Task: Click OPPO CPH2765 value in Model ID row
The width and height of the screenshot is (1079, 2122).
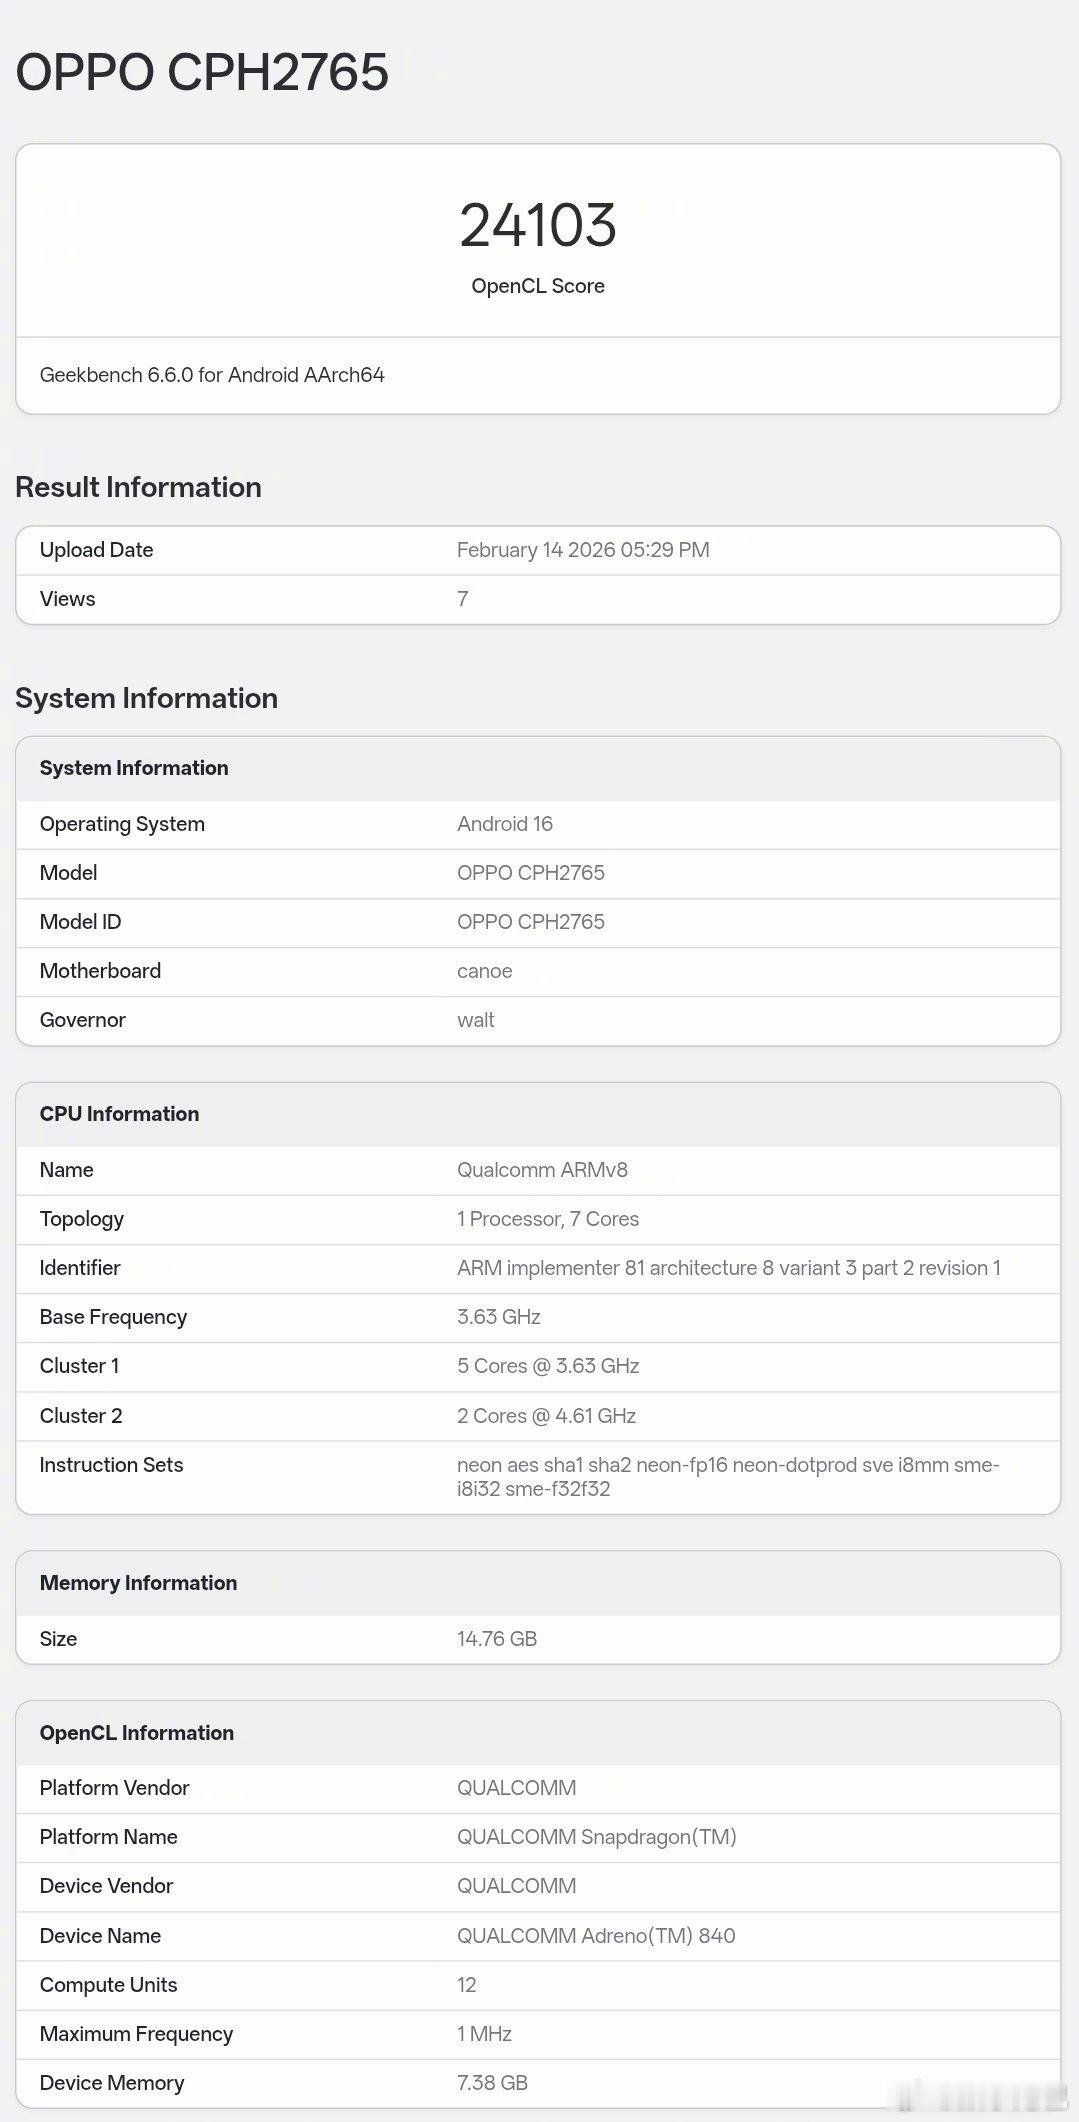Action: pyautogui.click(x=531, y=922)
